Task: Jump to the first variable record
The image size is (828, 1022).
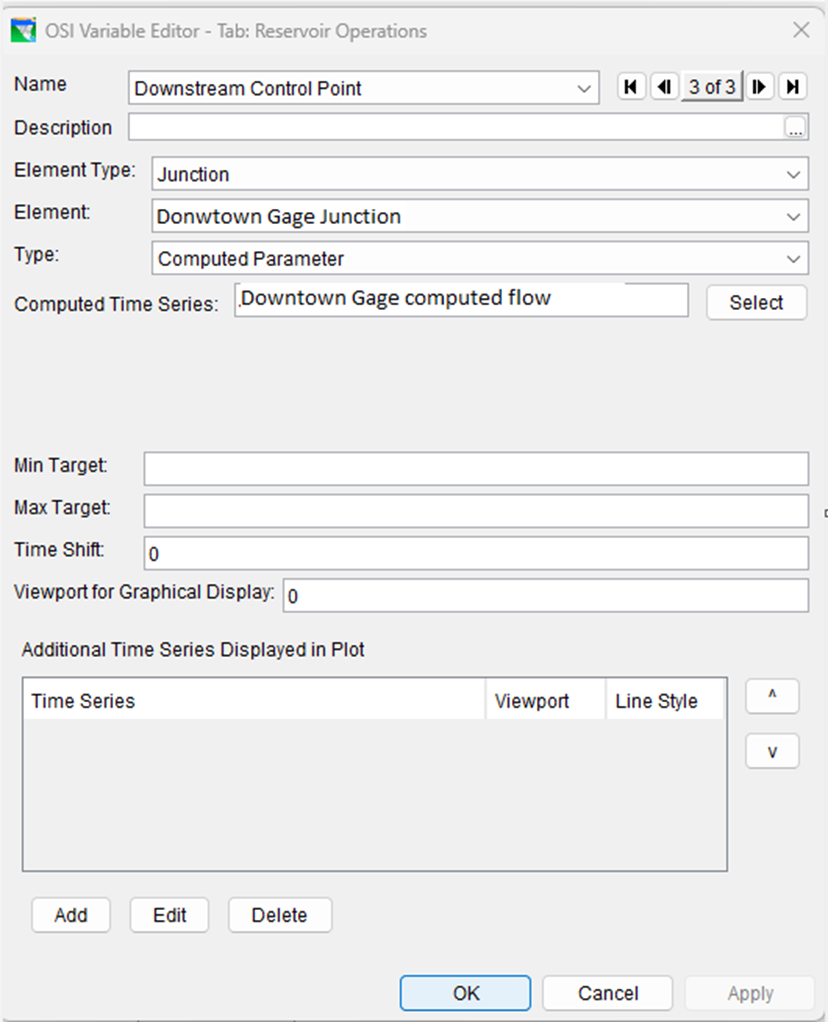Action: pos(631,87)
